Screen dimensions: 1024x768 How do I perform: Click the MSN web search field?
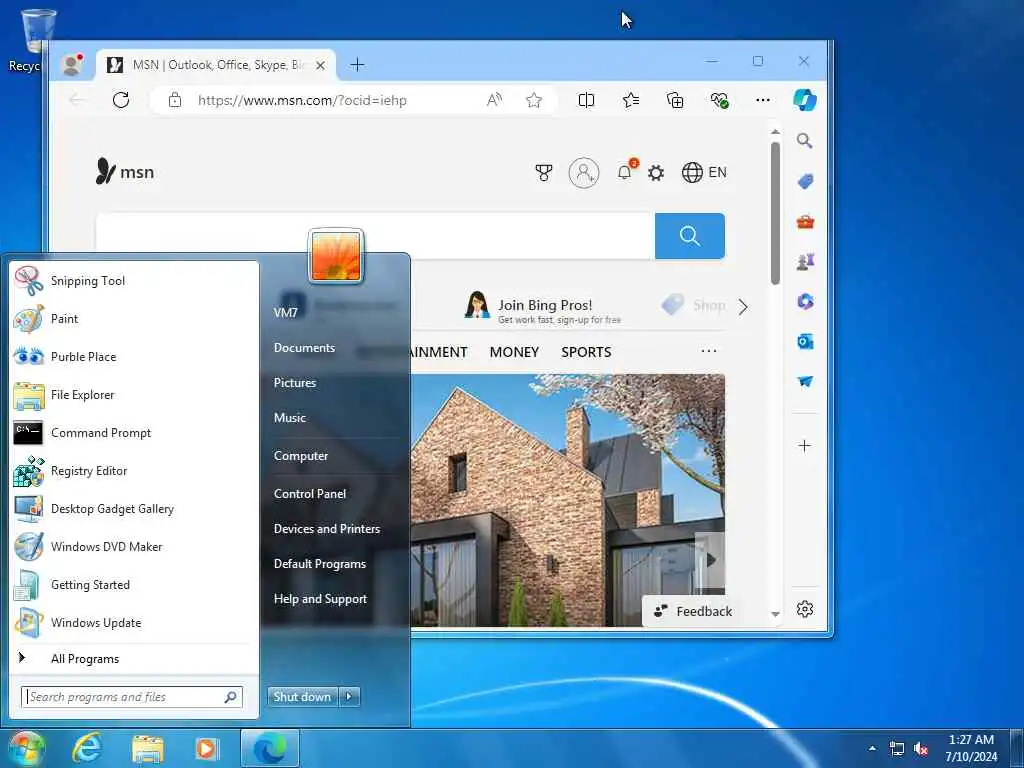pyautogui.click(x=374, y=236)
